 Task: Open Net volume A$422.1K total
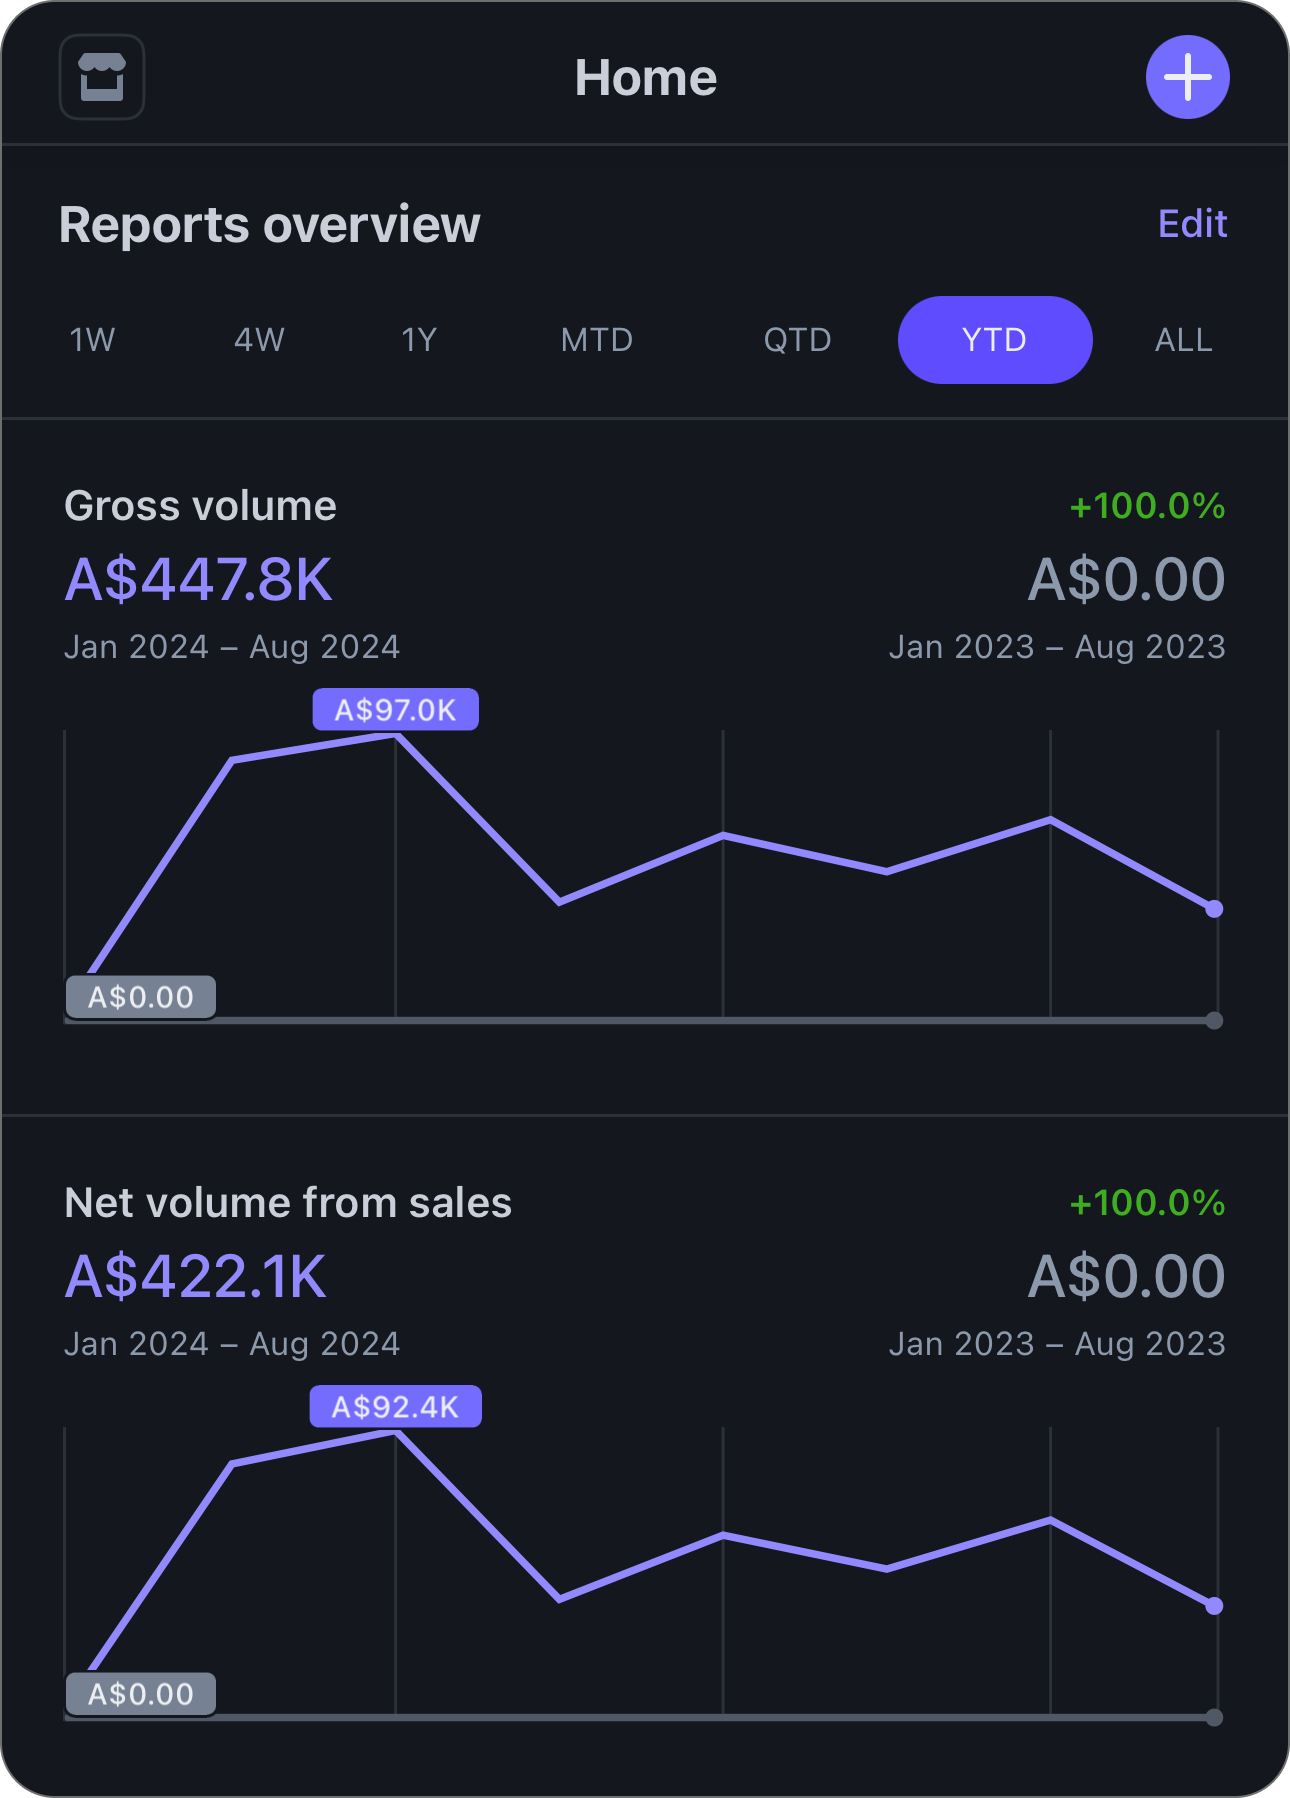coord(196,1276)
